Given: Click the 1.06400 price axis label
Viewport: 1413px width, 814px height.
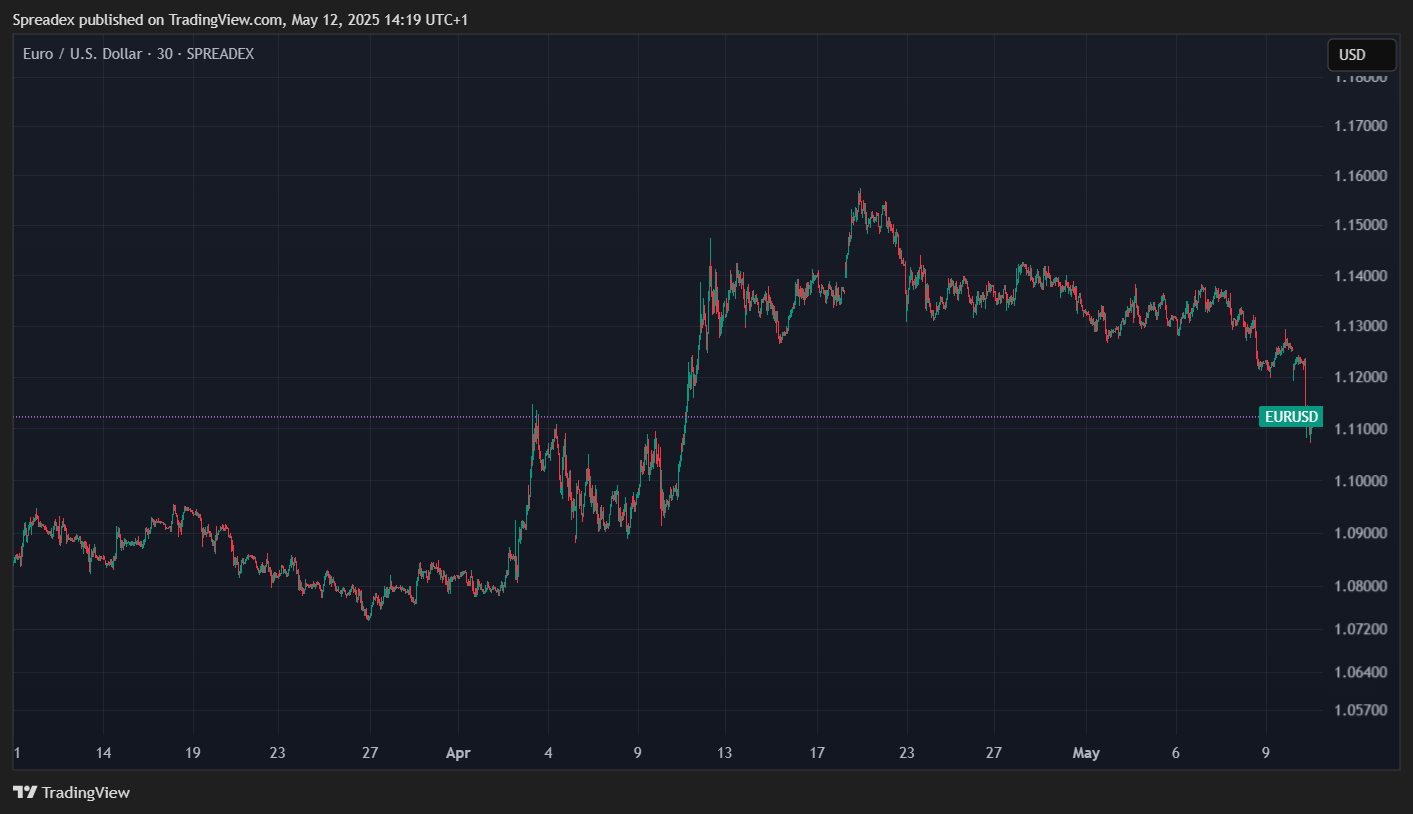Looking at the screenshot, I should click(x=1360, y=672).
